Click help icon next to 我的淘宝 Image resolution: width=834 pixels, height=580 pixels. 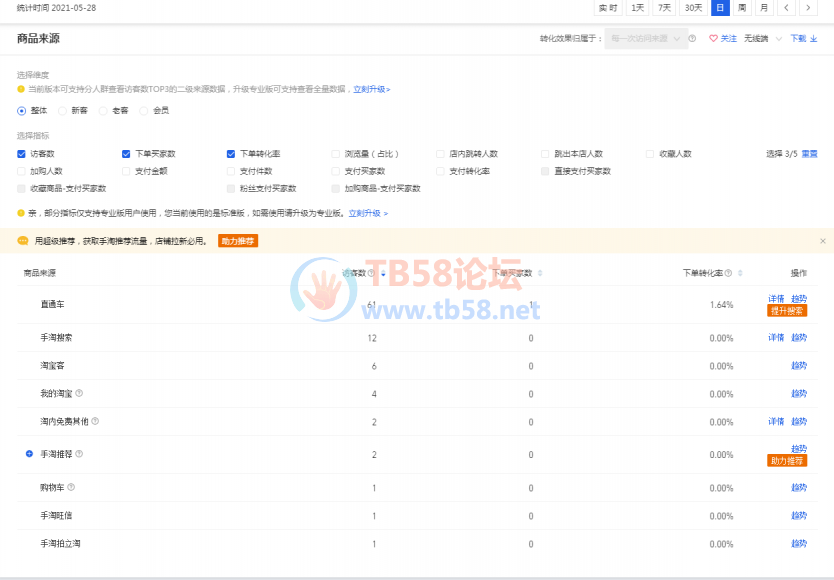point(79,393)
